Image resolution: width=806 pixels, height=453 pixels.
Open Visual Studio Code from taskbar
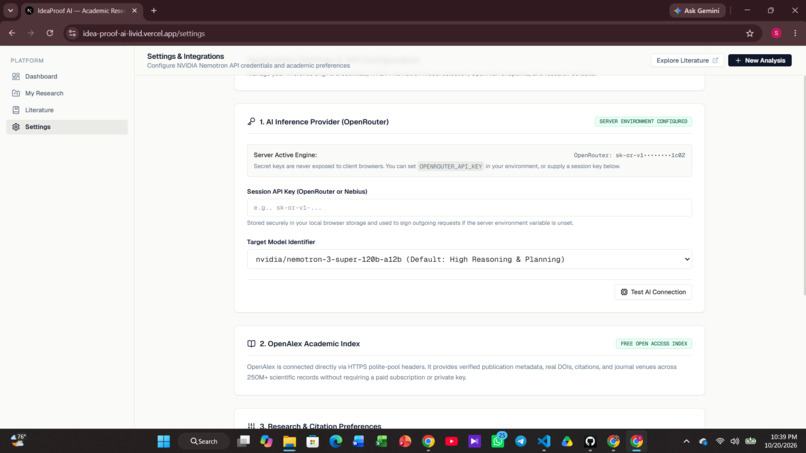tap(544, 441)
